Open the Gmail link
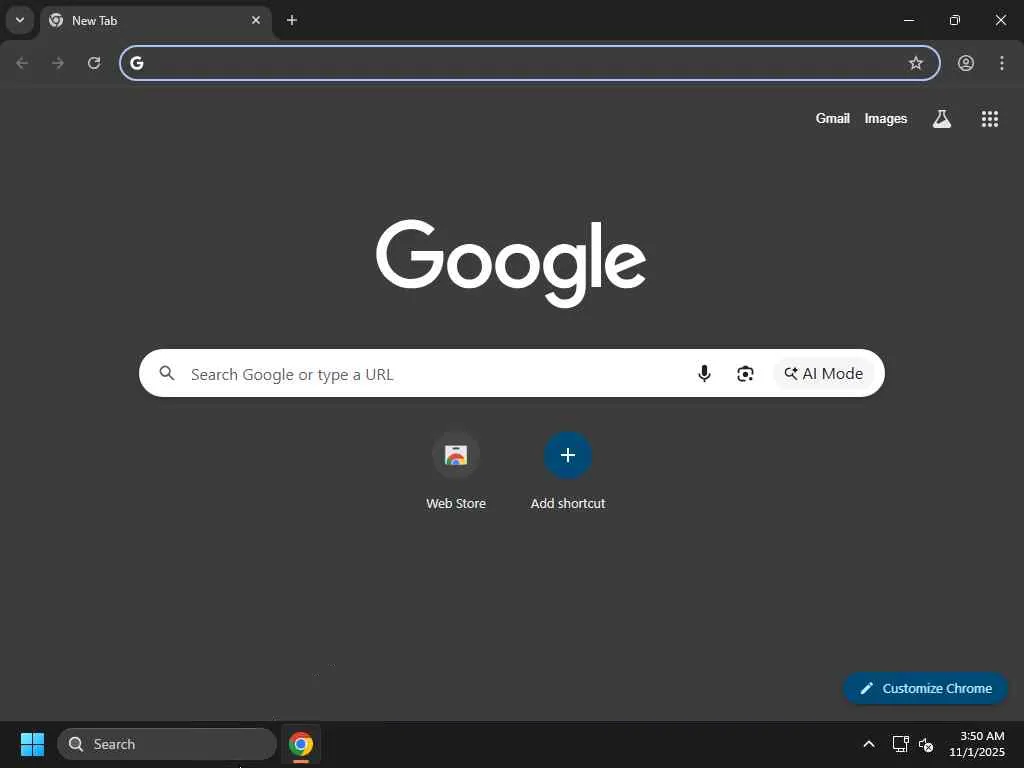 point(832,118)
